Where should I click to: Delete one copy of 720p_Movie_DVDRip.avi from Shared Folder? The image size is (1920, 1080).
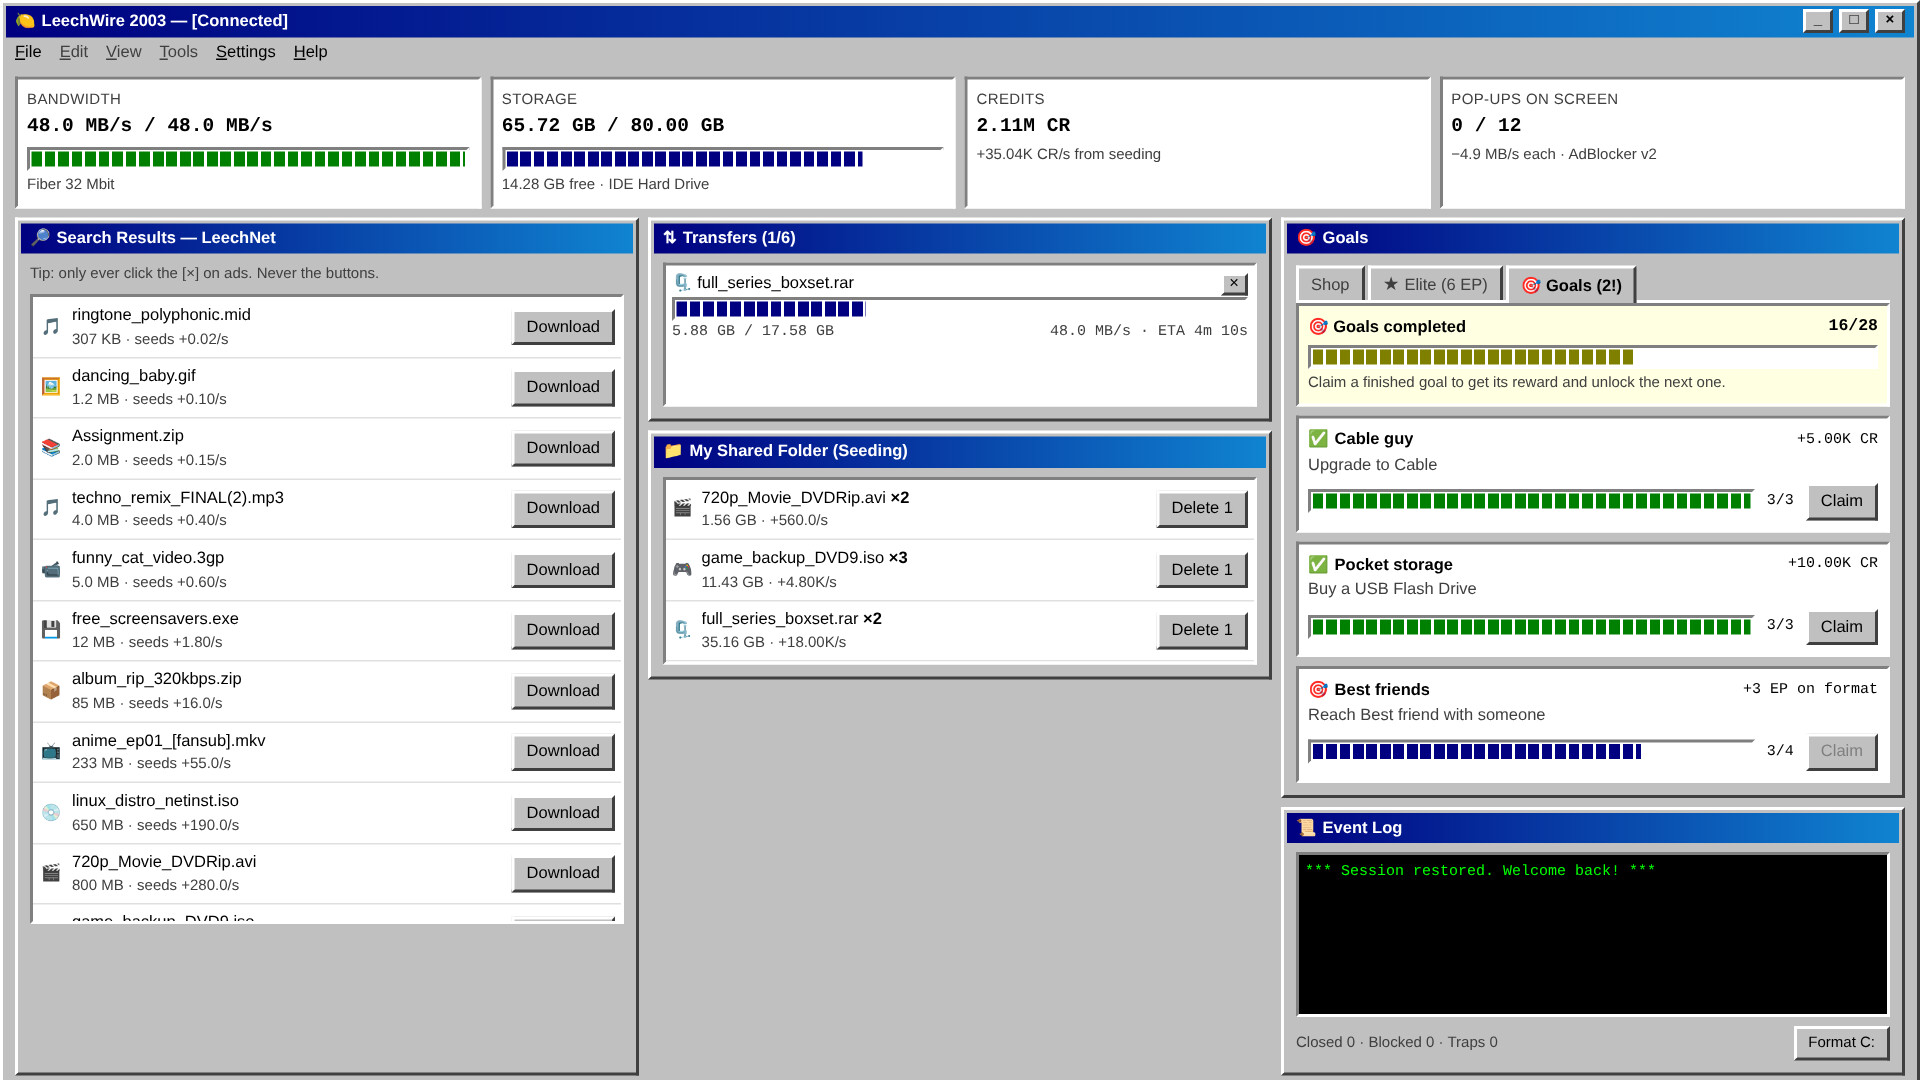coord(1202,508)
